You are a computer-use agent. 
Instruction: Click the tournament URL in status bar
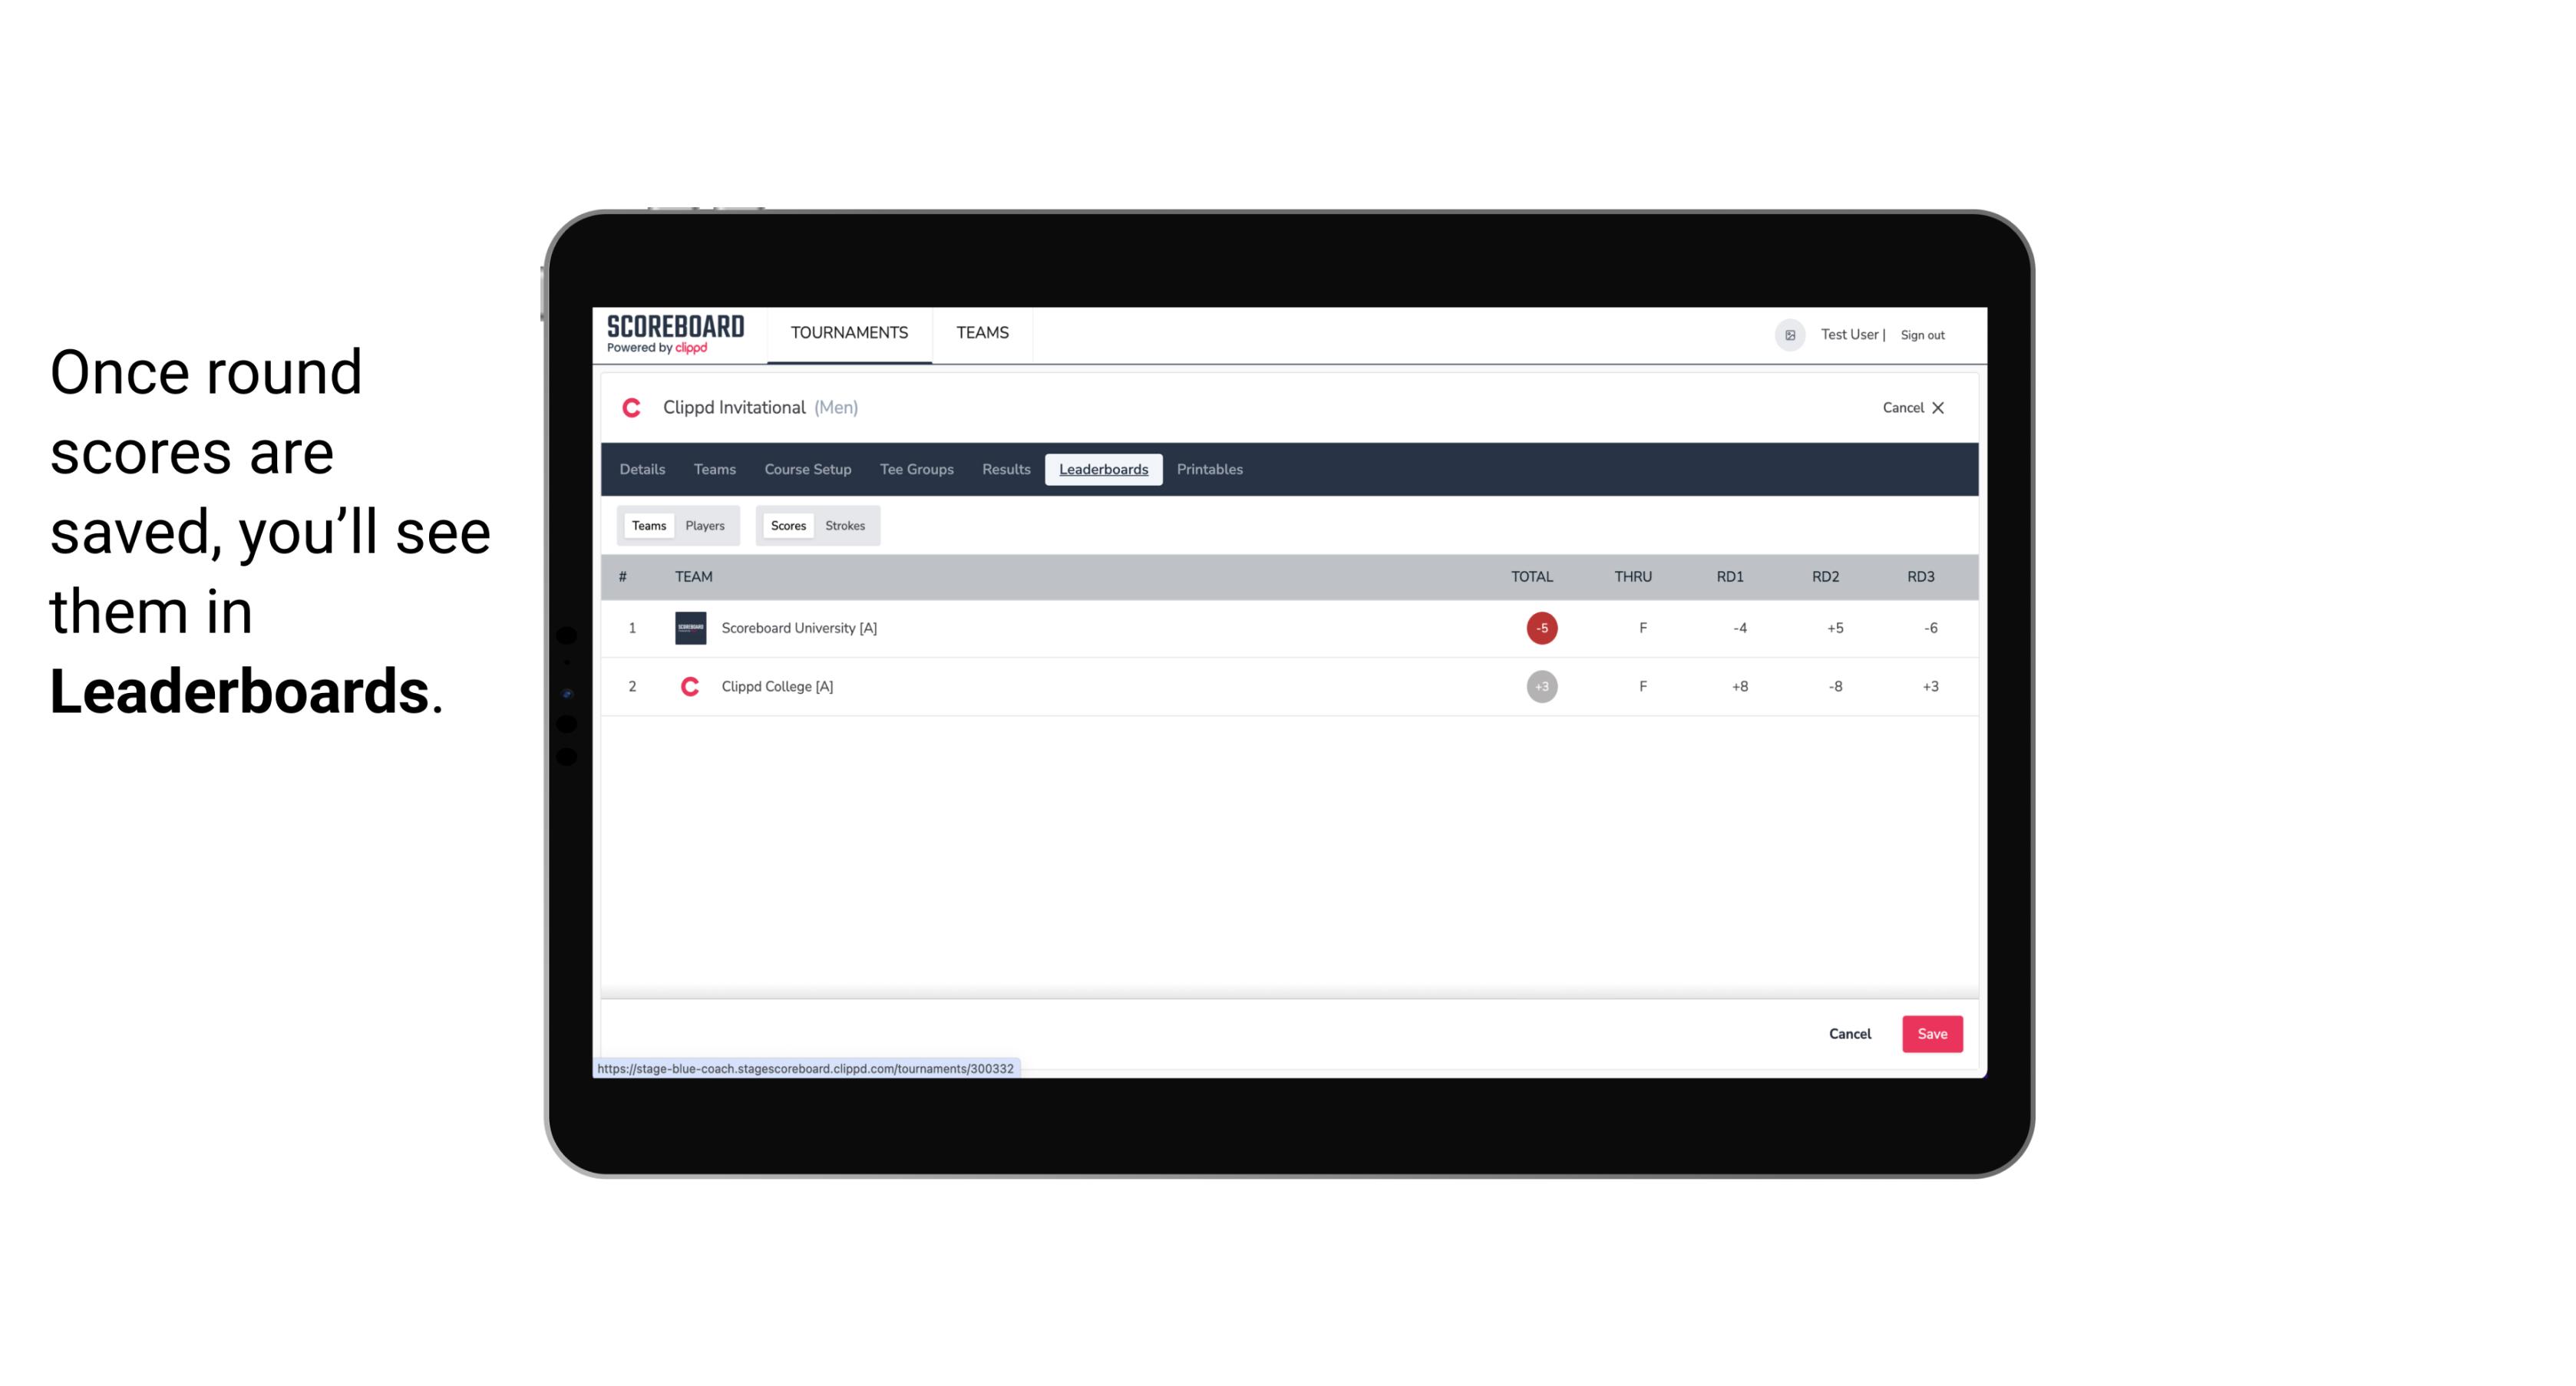pos(806,1068)
